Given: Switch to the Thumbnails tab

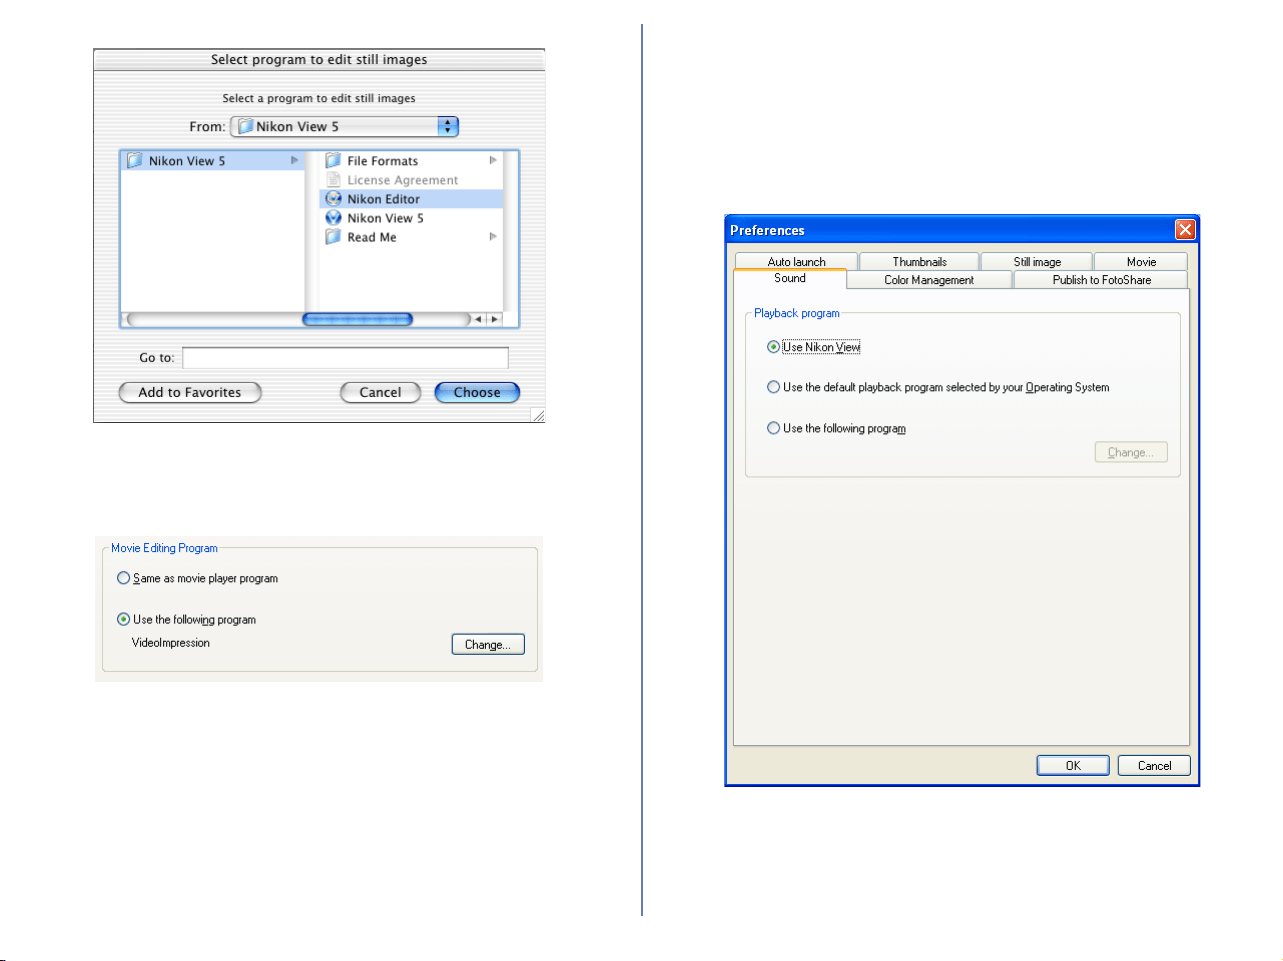Looking at the screenshot, I should tap(919, 262).
